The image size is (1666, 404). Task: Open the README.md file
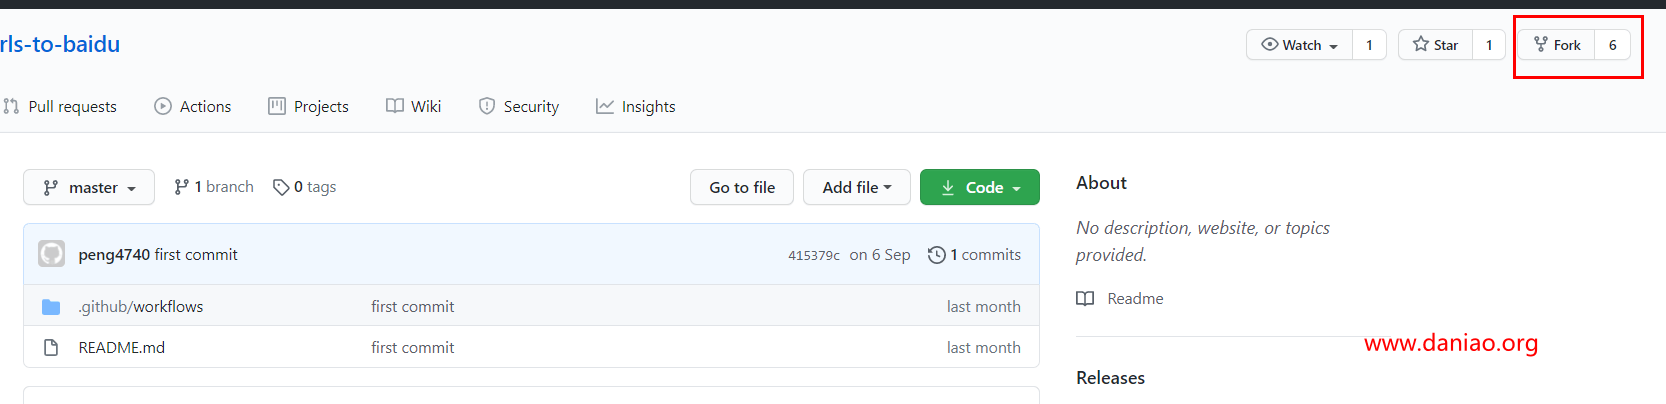coord(122,348)
